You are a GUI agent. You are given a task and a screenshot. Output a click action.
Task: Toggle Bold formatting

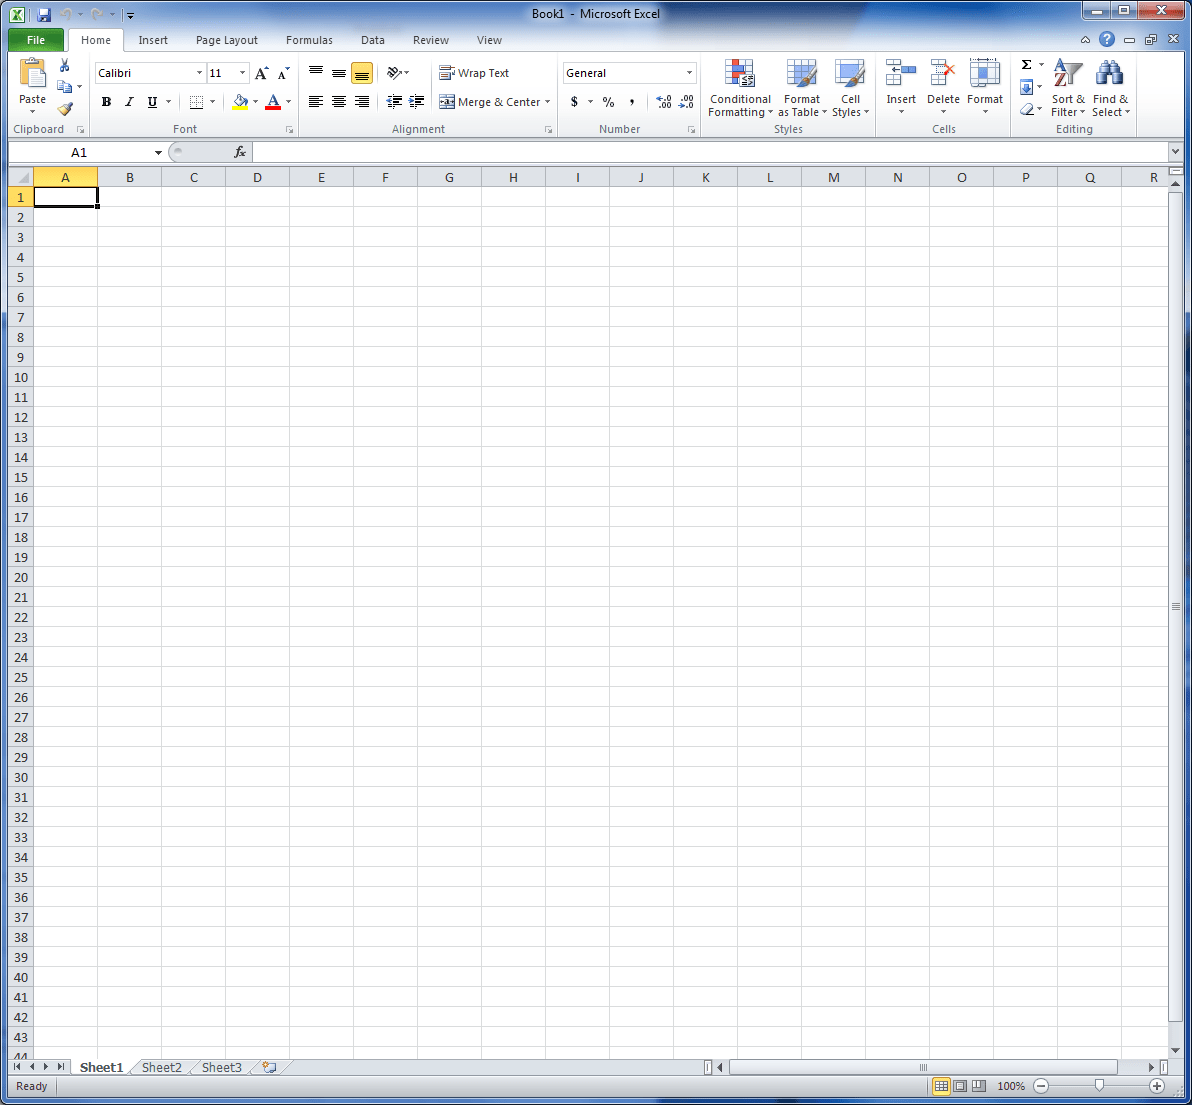pos(106,102)
